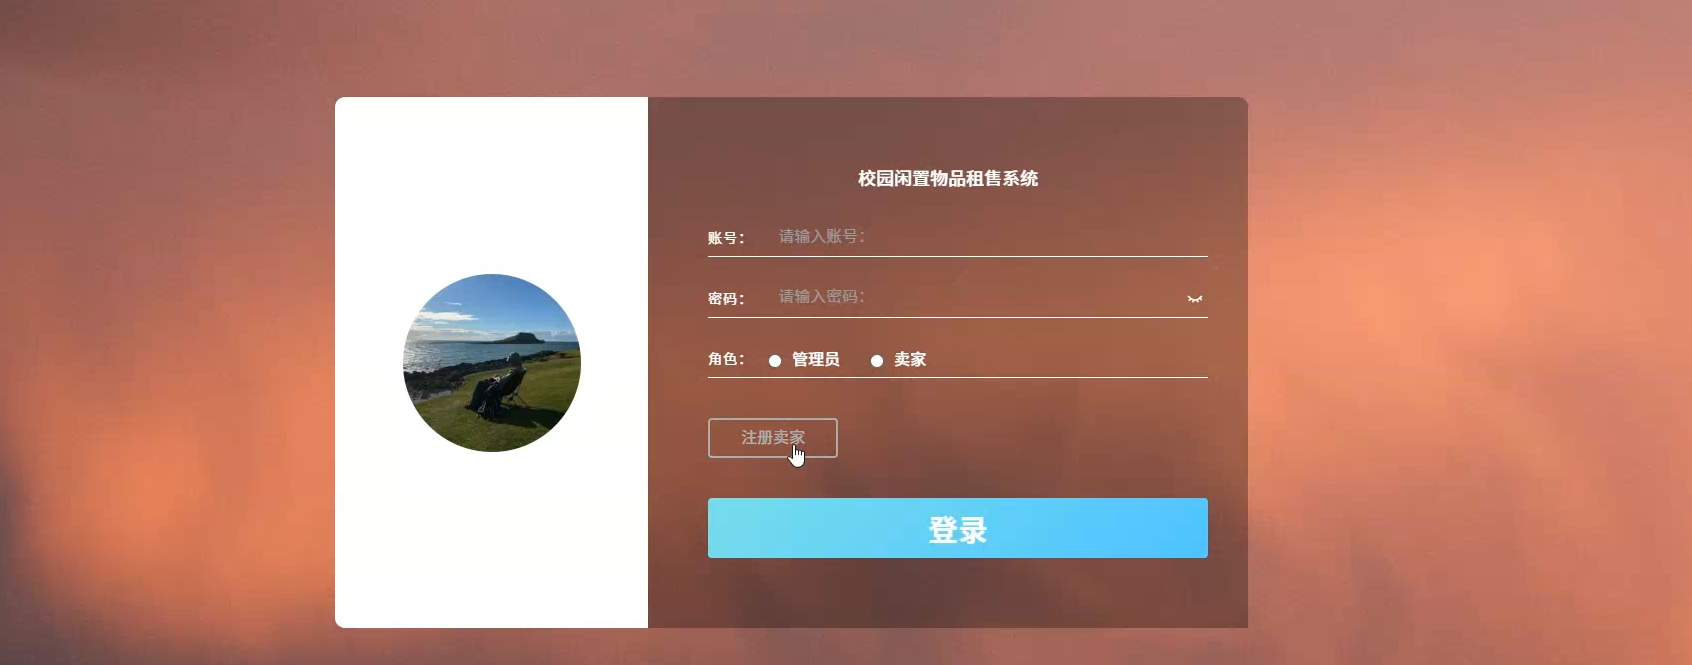Click the 角色 field label
Screen dimensions: 1692x665
(726, 359)
